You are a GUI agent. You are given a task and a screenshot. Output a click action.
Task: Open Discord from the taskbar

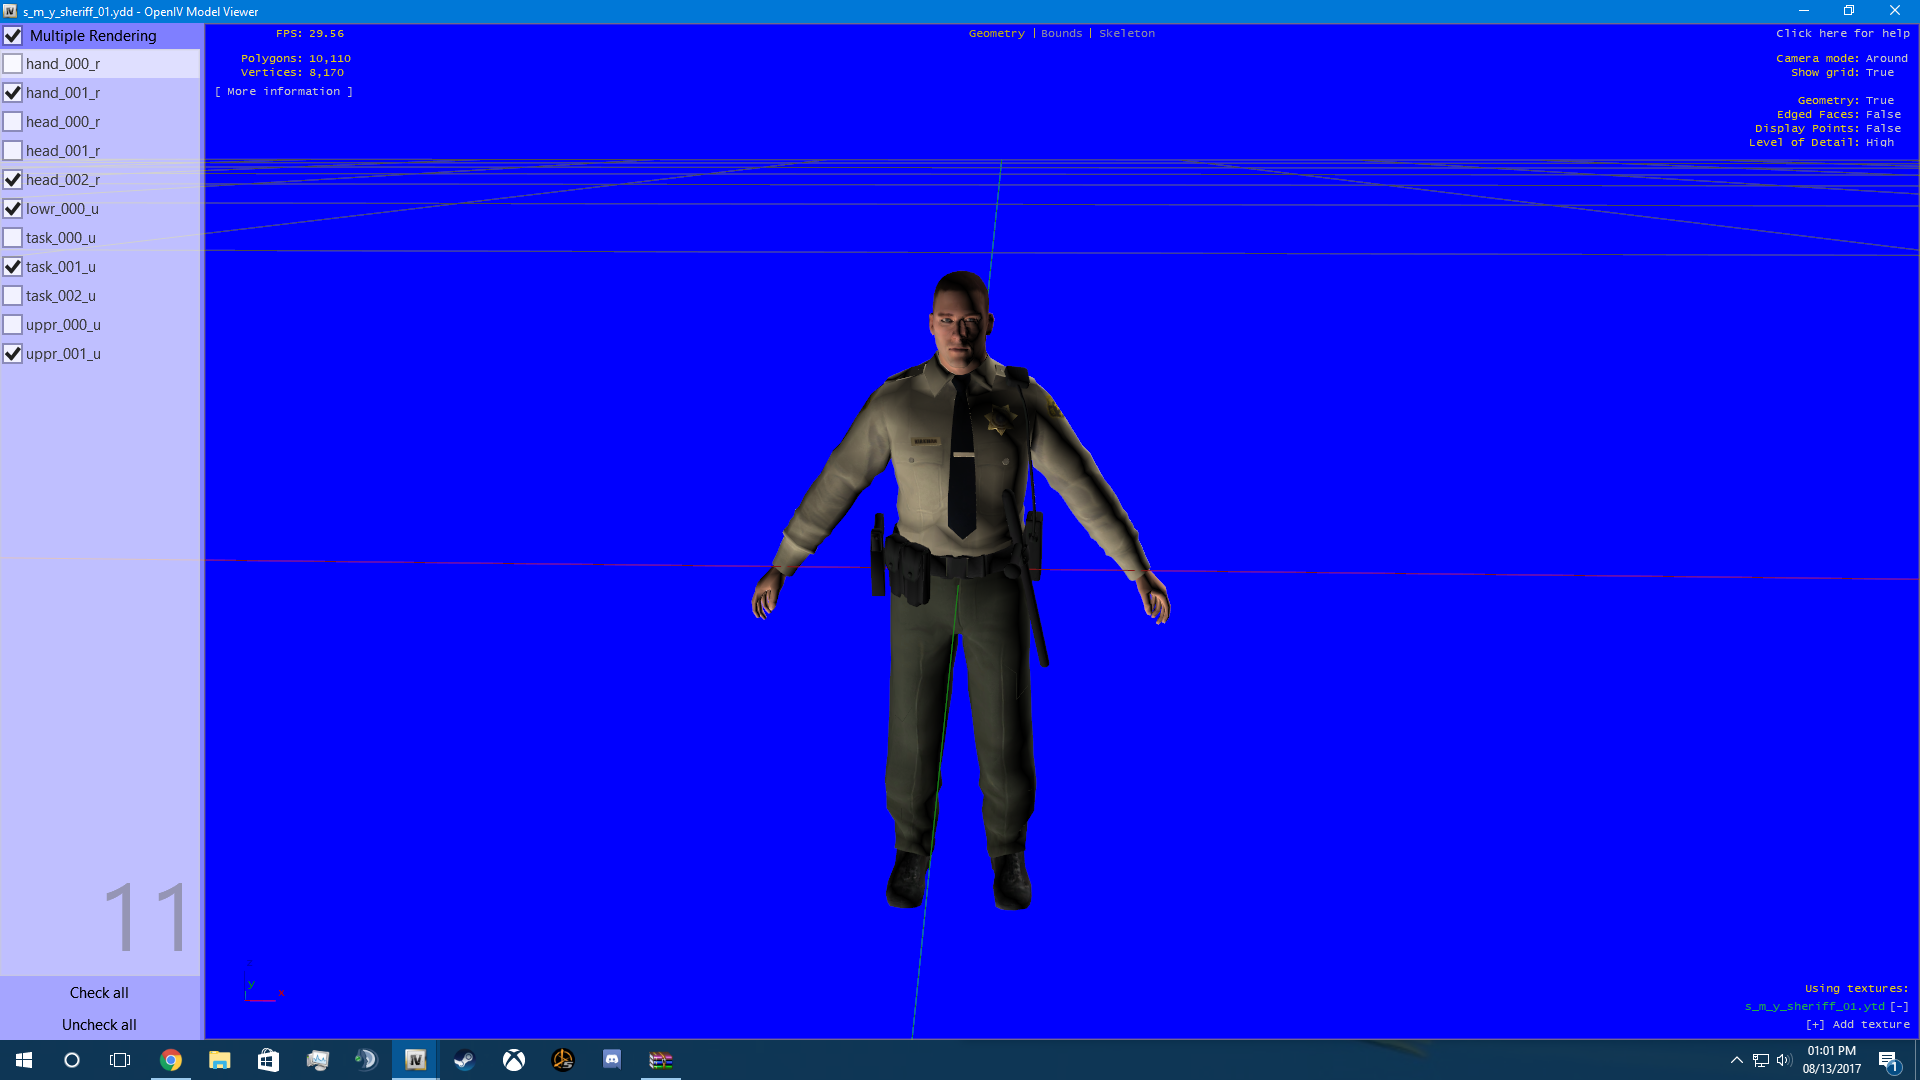pyautogui.click(x=612, y=1060)
